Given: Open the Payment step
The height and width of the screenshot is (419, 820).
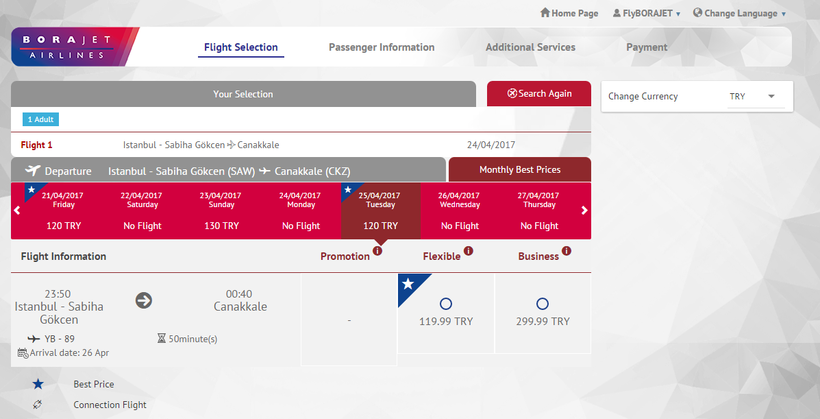Looking at the screenshot, I should (x=646, y=47).
